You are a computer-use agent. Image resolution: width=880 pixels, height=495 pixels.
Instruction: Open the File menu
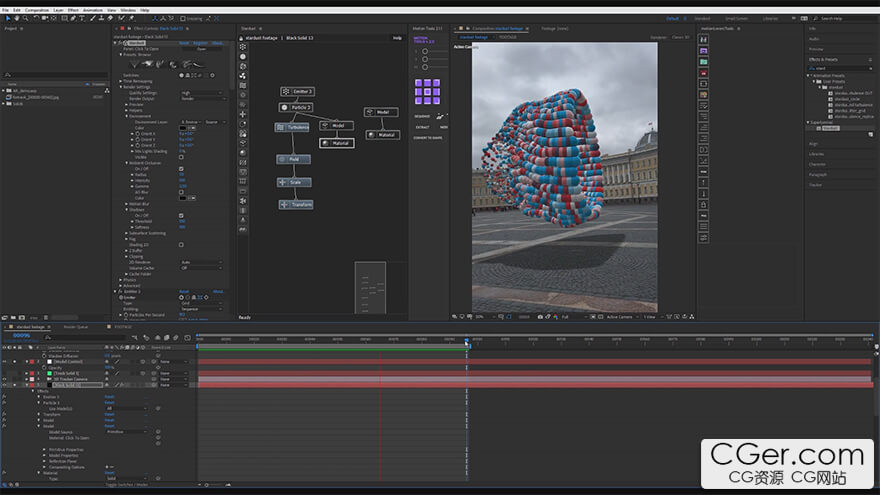pos(6,10)
